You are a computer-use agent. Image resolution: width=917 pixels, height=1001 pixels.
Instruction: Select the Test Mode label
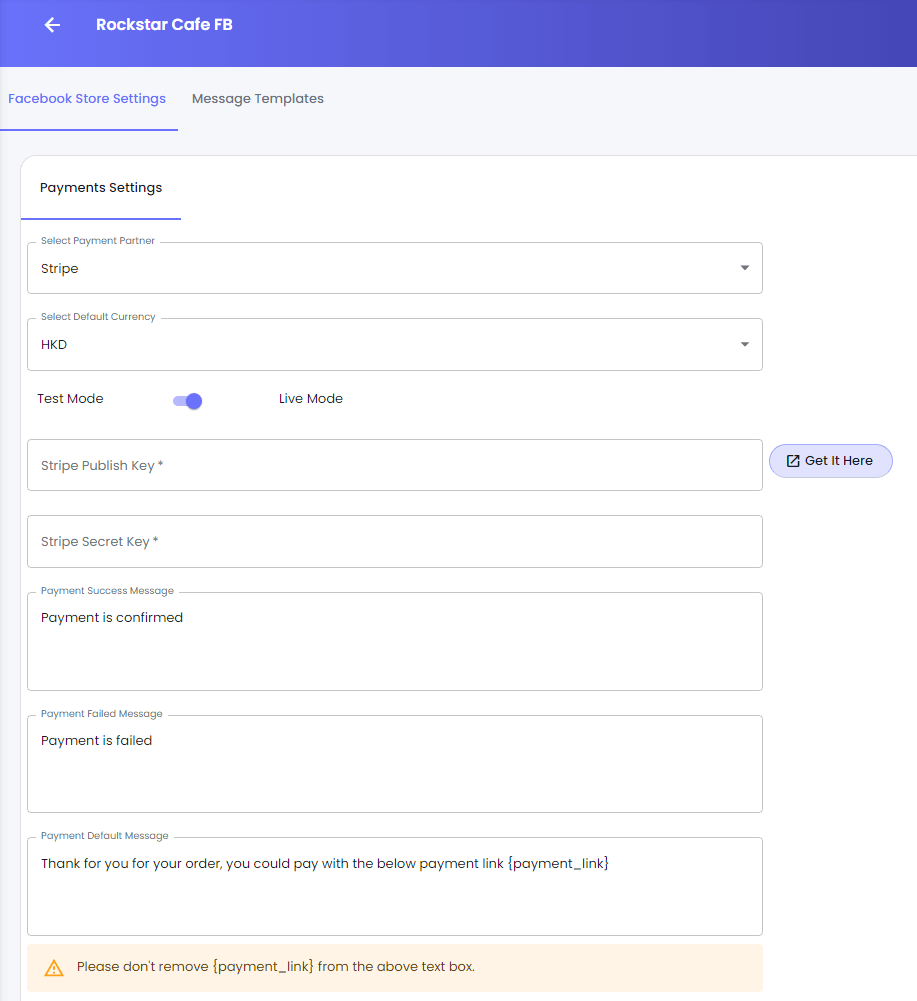point(70,399)
